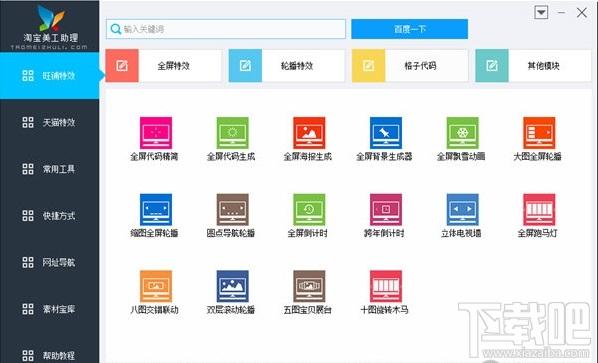Open the 双层滚动轮播 tool
The width and height of the screenshot is (598, 363).
coord(232,286)
